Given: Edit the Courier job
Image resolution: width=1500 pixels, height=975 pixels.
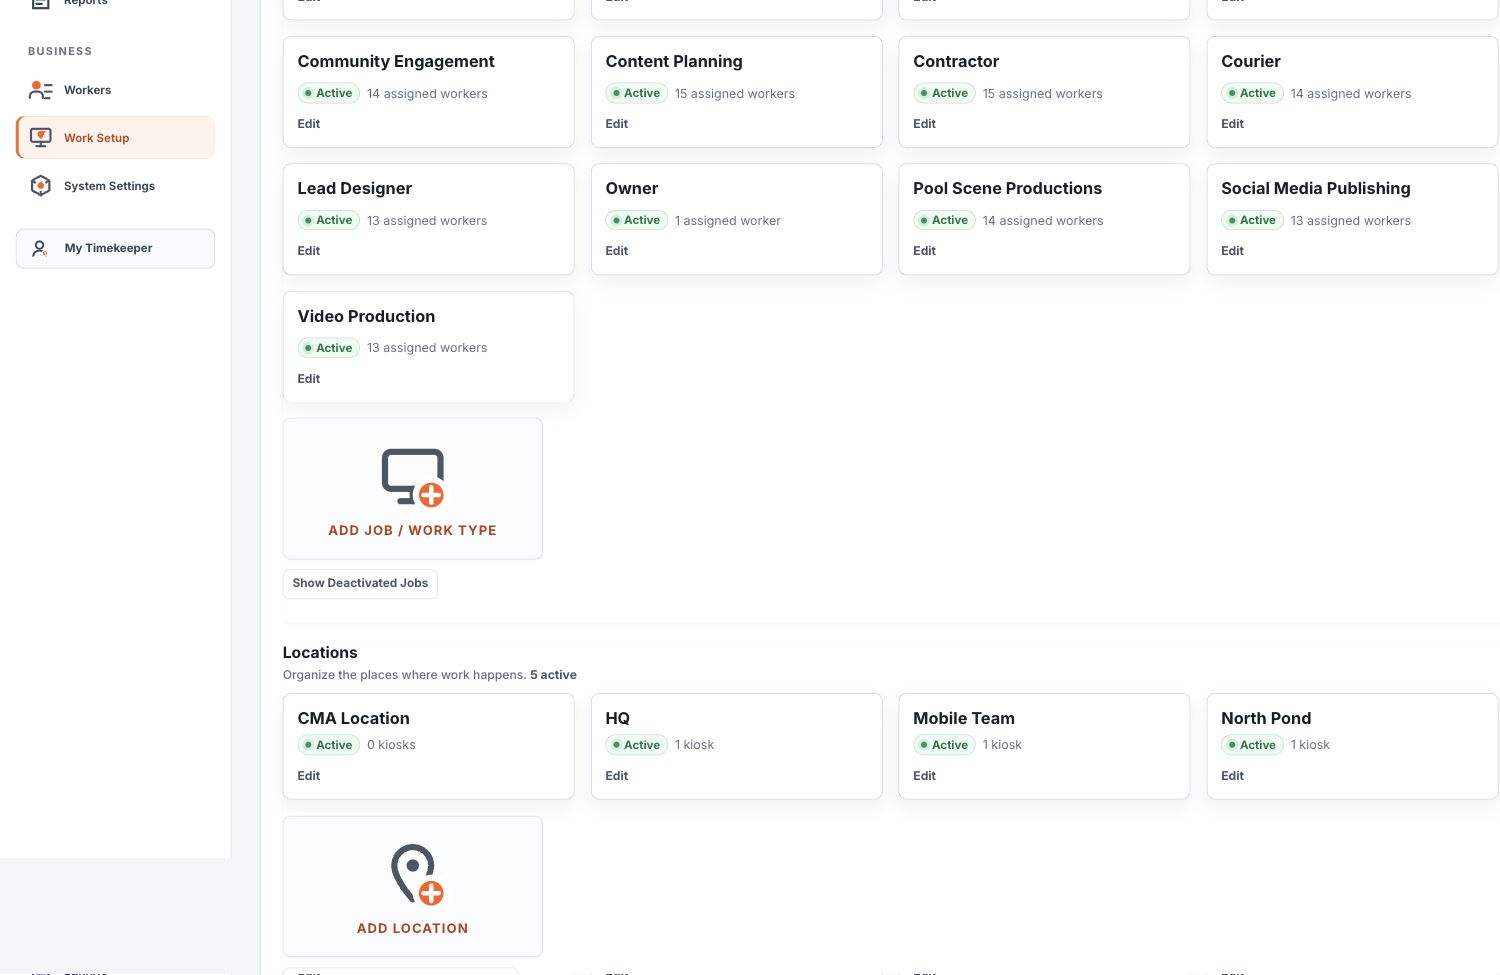Looking at the screenshot, I should click(1233, 124).
